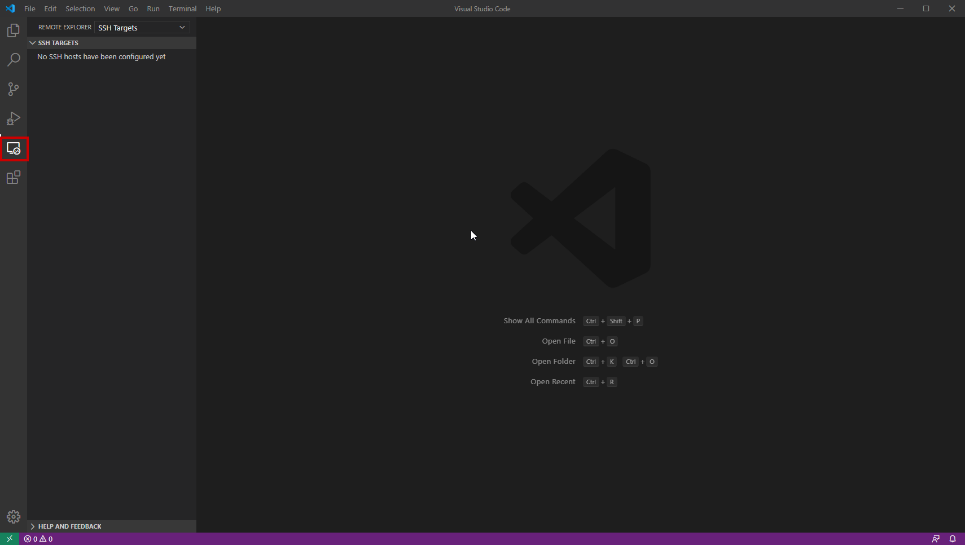This screenshot has width=965, height=545.
Task: Open the Search view icon
Action: [x=13, y=60]
